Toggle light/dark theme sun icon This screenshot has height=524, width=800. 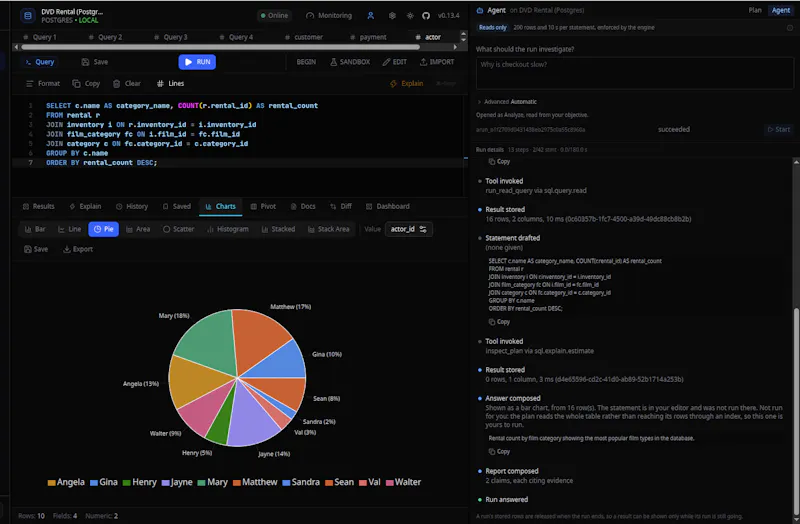pos(410,15)
